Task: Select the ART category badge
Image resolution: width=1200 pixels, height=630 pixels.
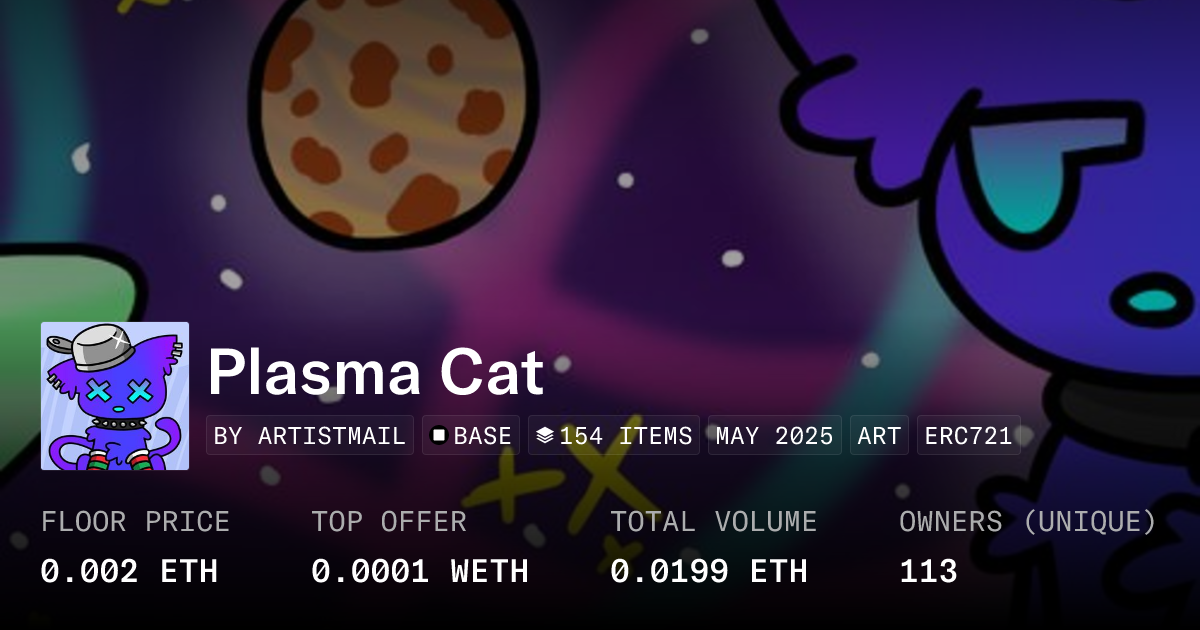Action: tap(879, 436)
